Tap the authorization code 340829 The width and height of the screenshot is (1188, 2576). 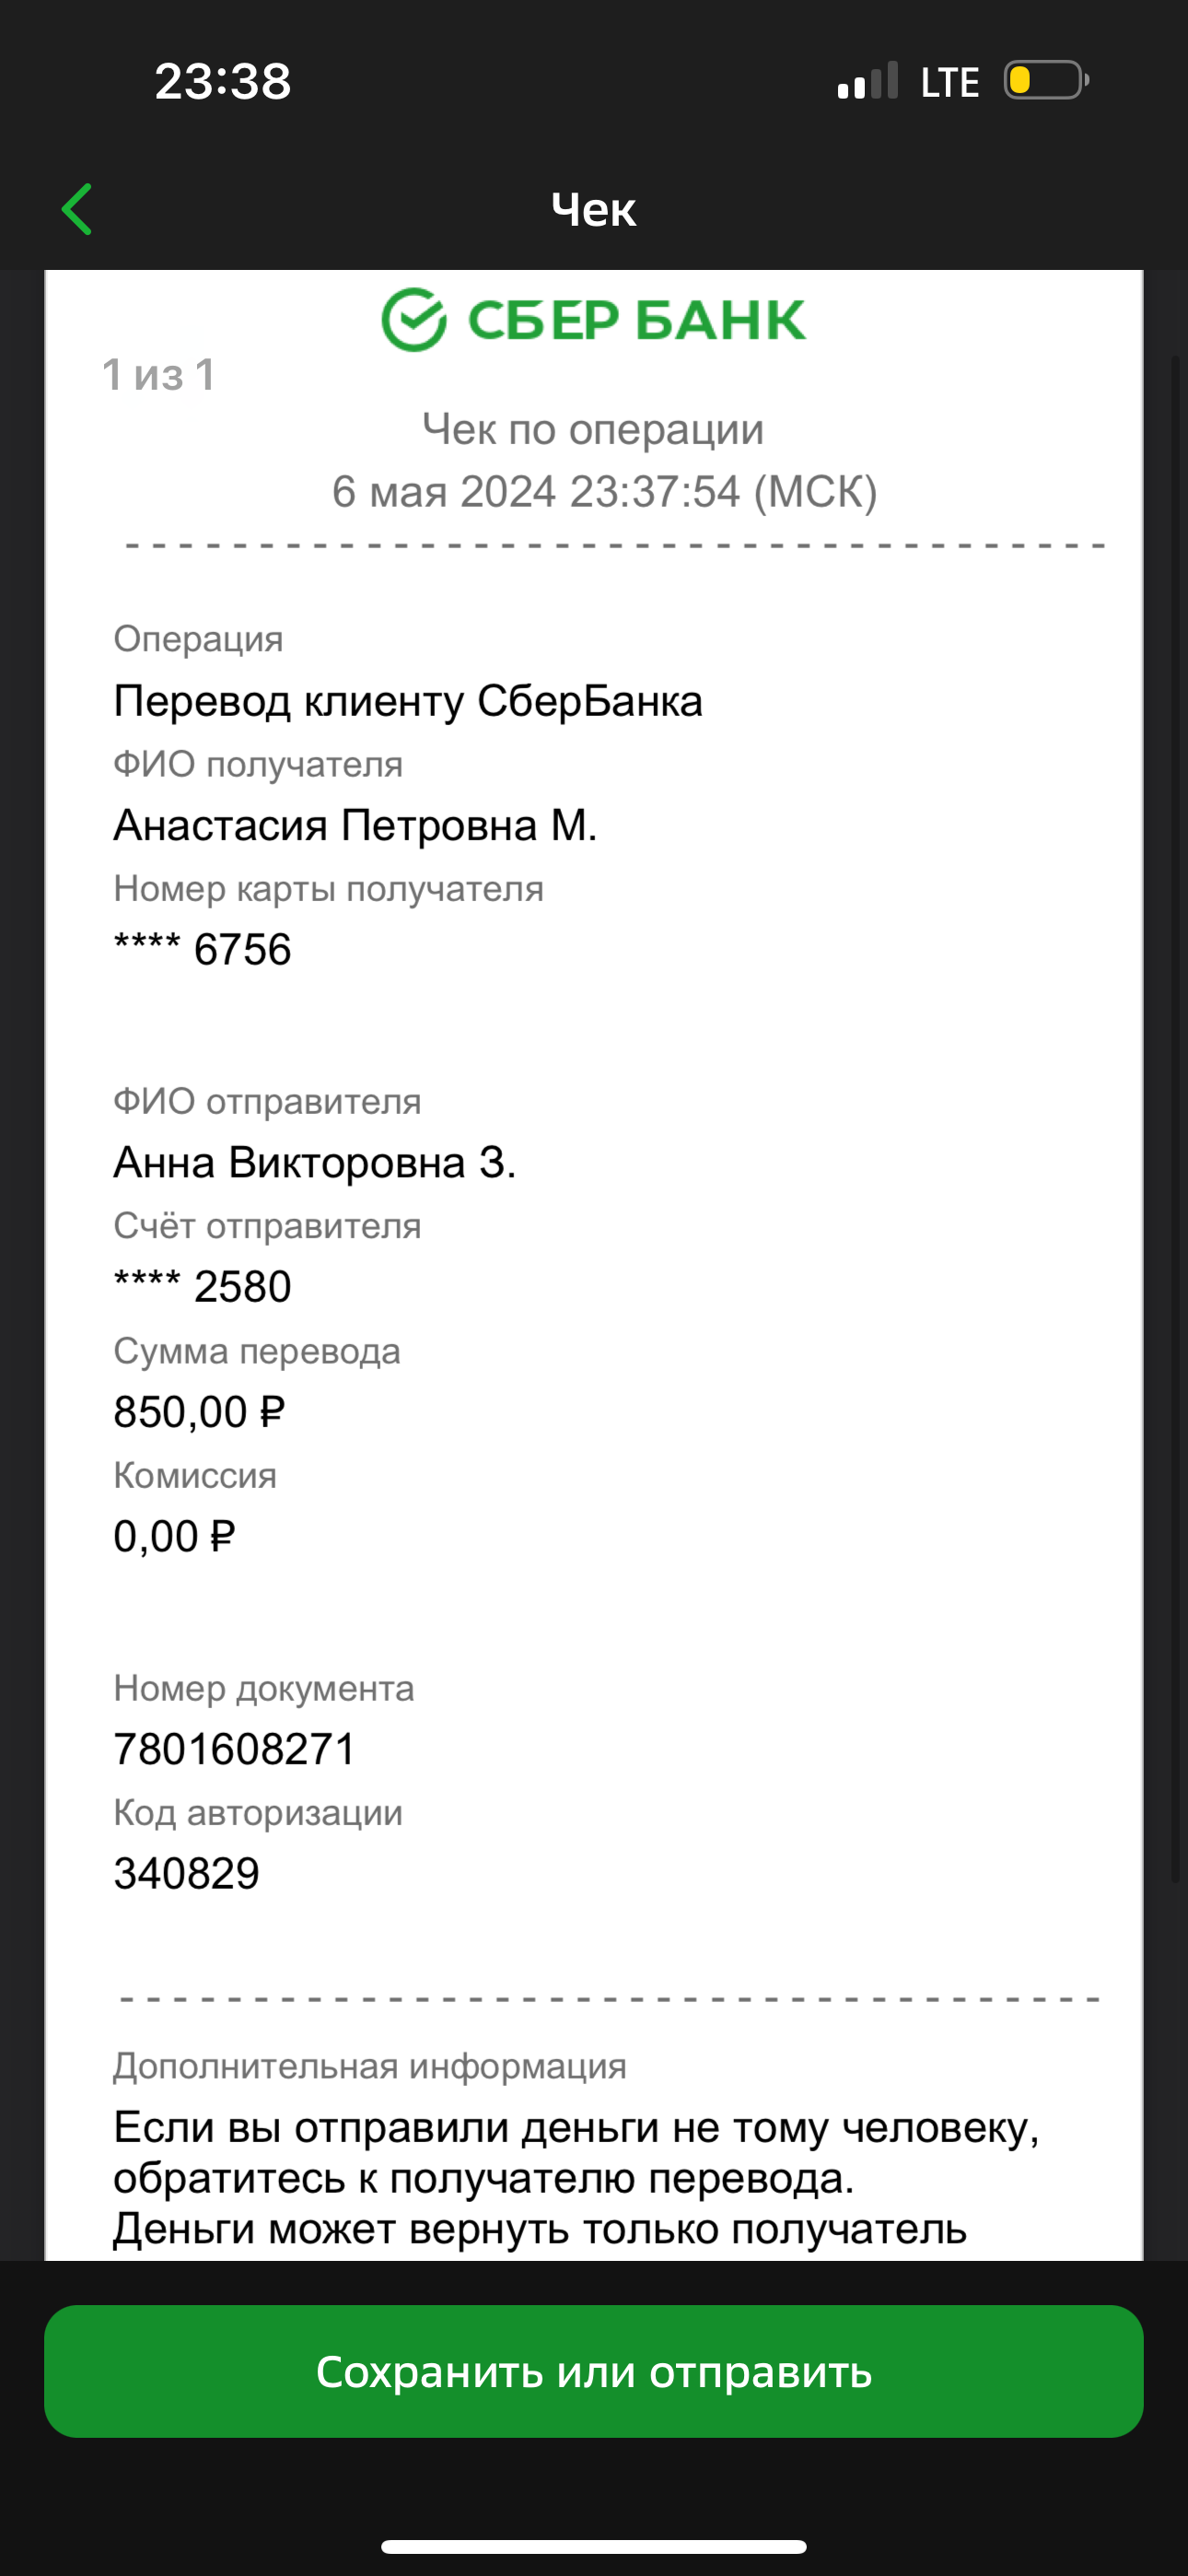coord(186,1873)
